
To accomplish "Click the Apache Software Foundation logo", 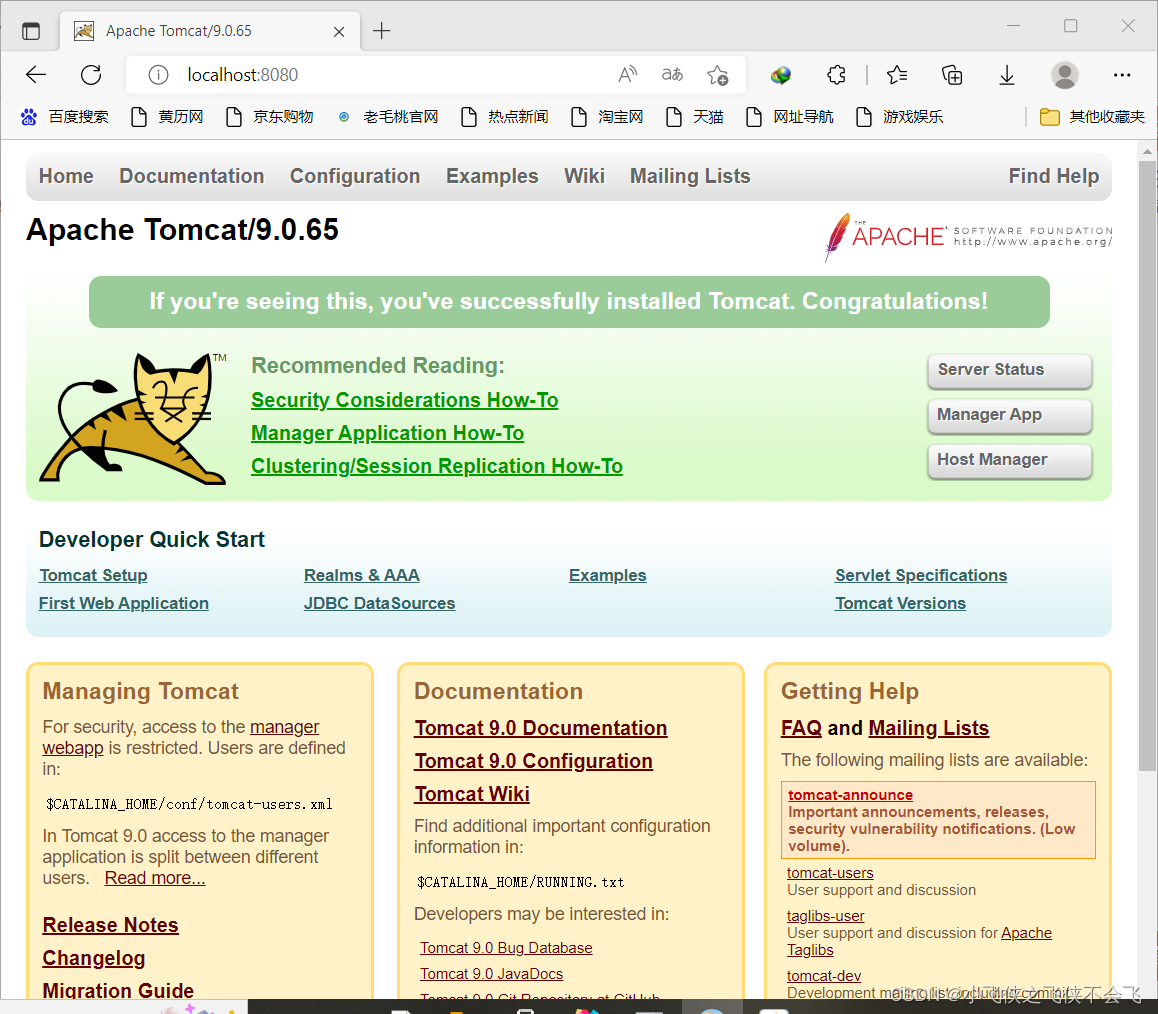I will click(968, 237).
